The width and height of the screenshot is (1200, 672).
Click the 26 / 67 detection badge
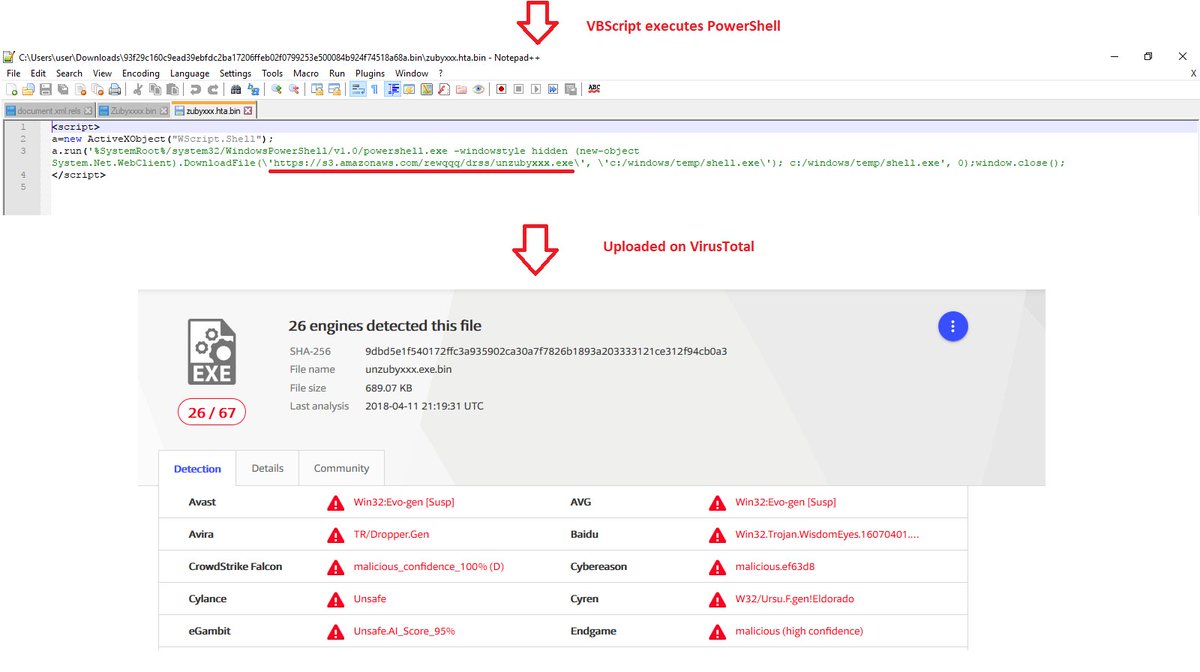pyautogui.click(x=212, y=411)
